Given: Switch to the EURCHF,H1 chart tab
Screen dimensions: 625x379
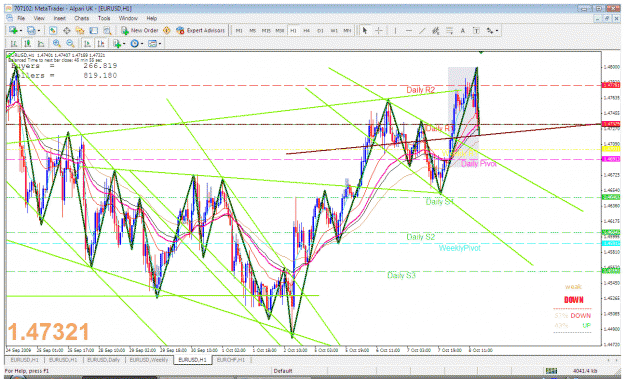Looking at the screenshot, I should click(x=231, y=360).
